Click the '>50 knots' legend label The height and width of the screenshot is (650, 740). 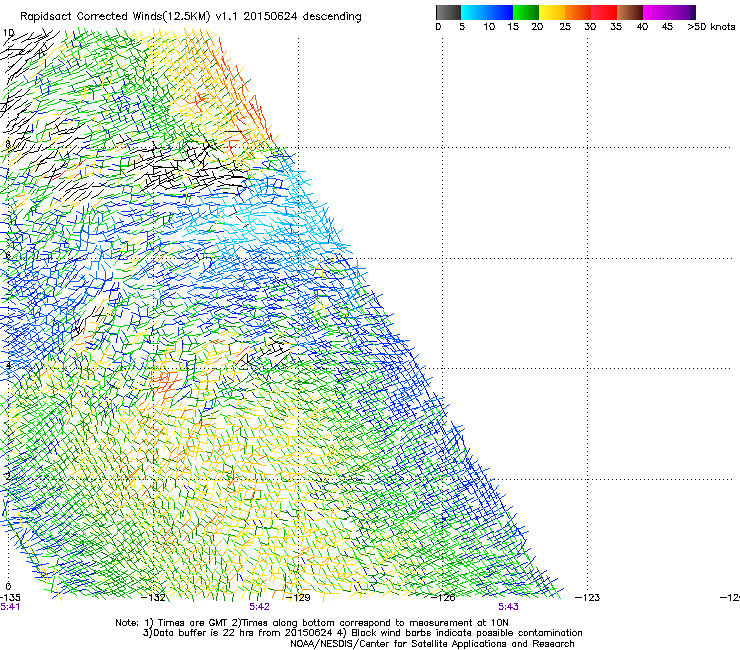(711, 26)
